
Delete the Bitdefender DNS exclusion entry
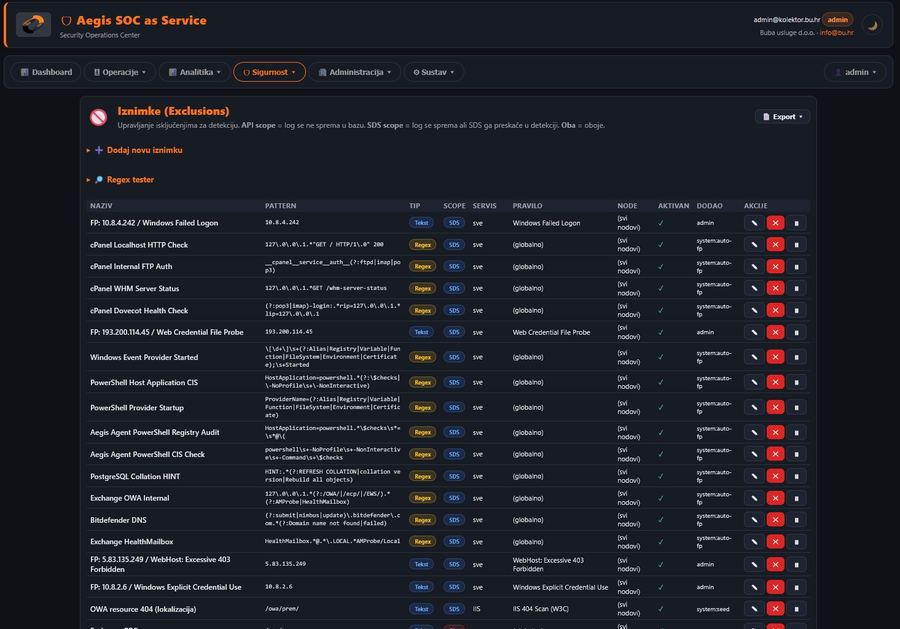[796, 520]
